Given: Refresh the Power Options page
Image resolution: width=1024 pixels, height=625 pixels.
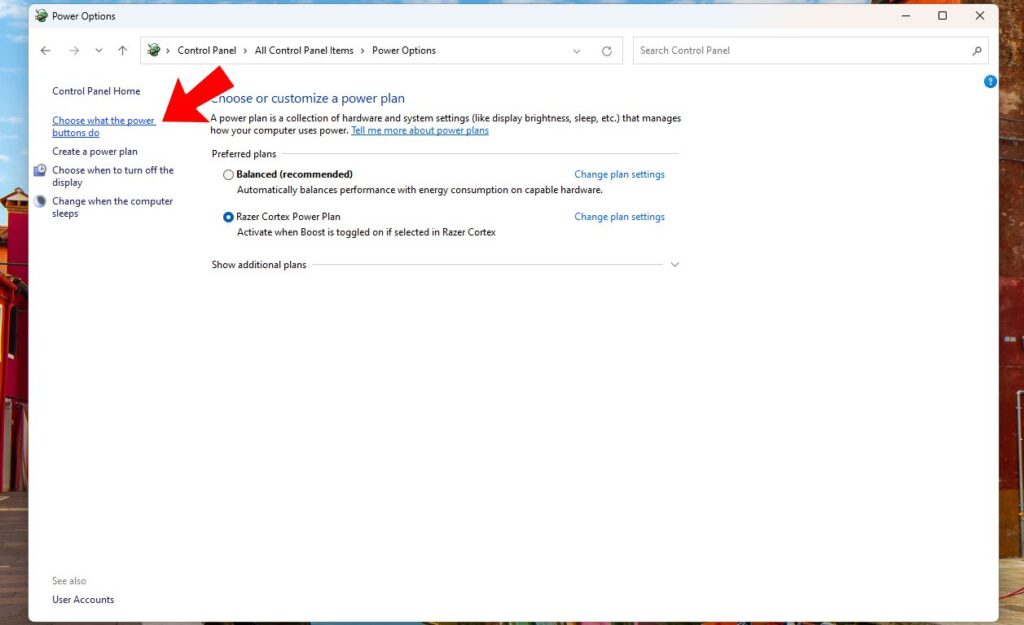Looking at the screenshot, I should tap(607, 51).
